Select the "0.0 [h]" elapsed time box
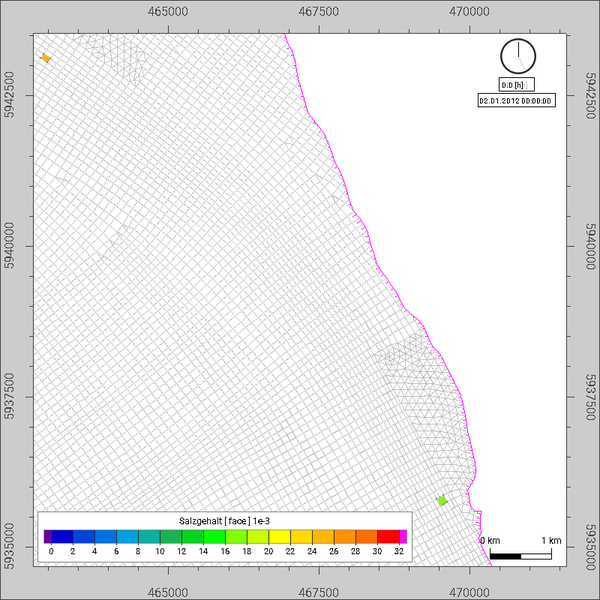 coord(517,85)
